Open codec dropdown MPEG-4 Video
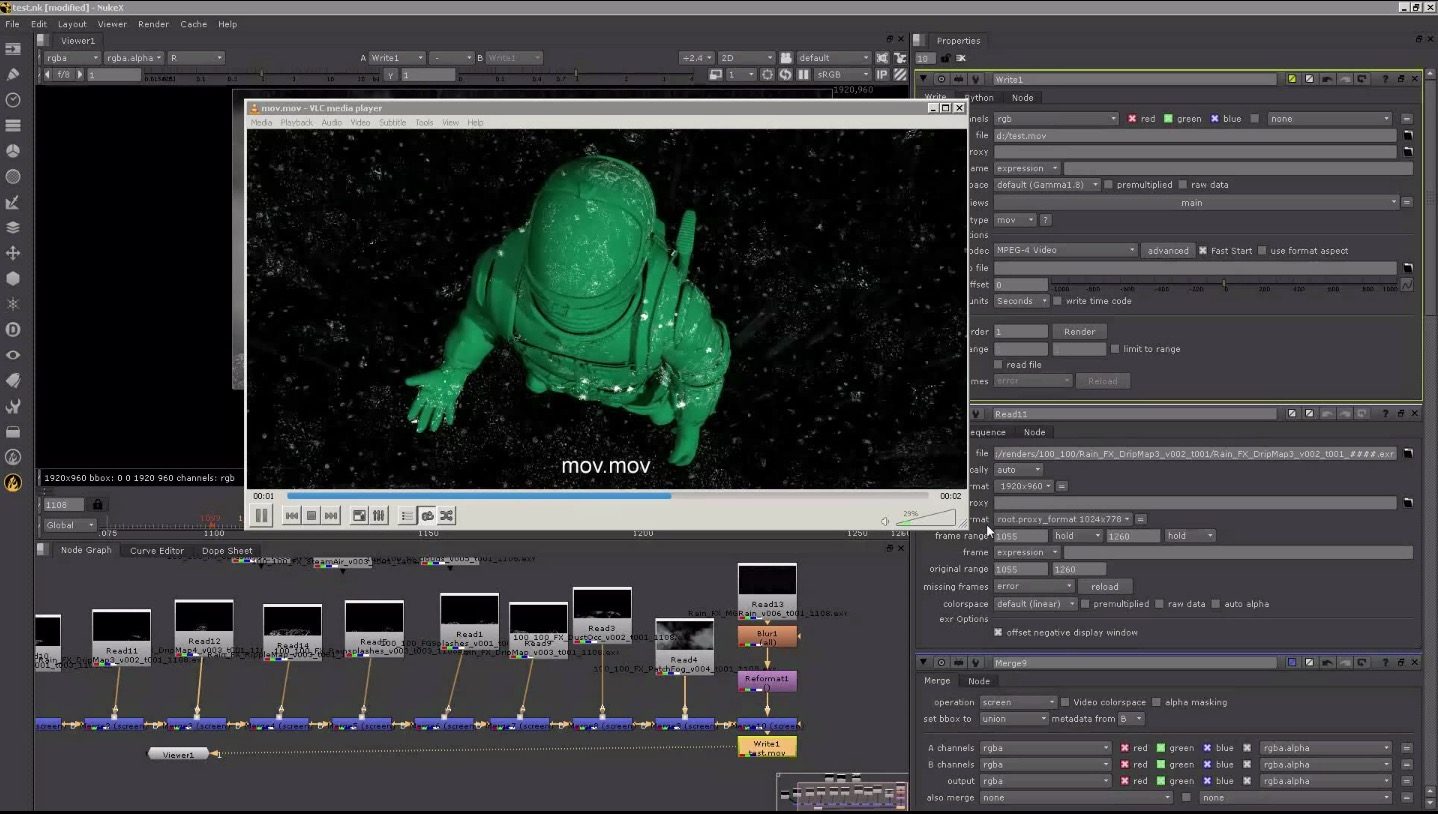The image size is (1438, 814). [1065, 250]
